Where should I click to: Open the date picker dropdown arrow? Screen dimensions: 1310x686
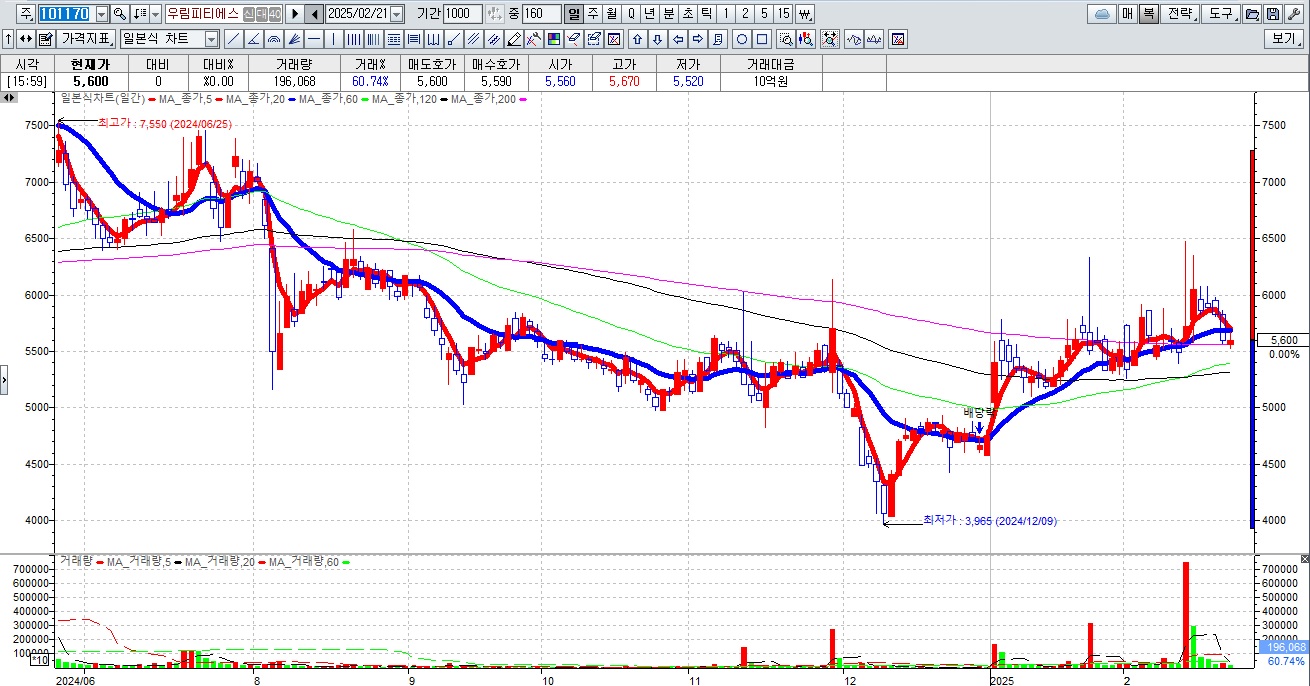397,14
